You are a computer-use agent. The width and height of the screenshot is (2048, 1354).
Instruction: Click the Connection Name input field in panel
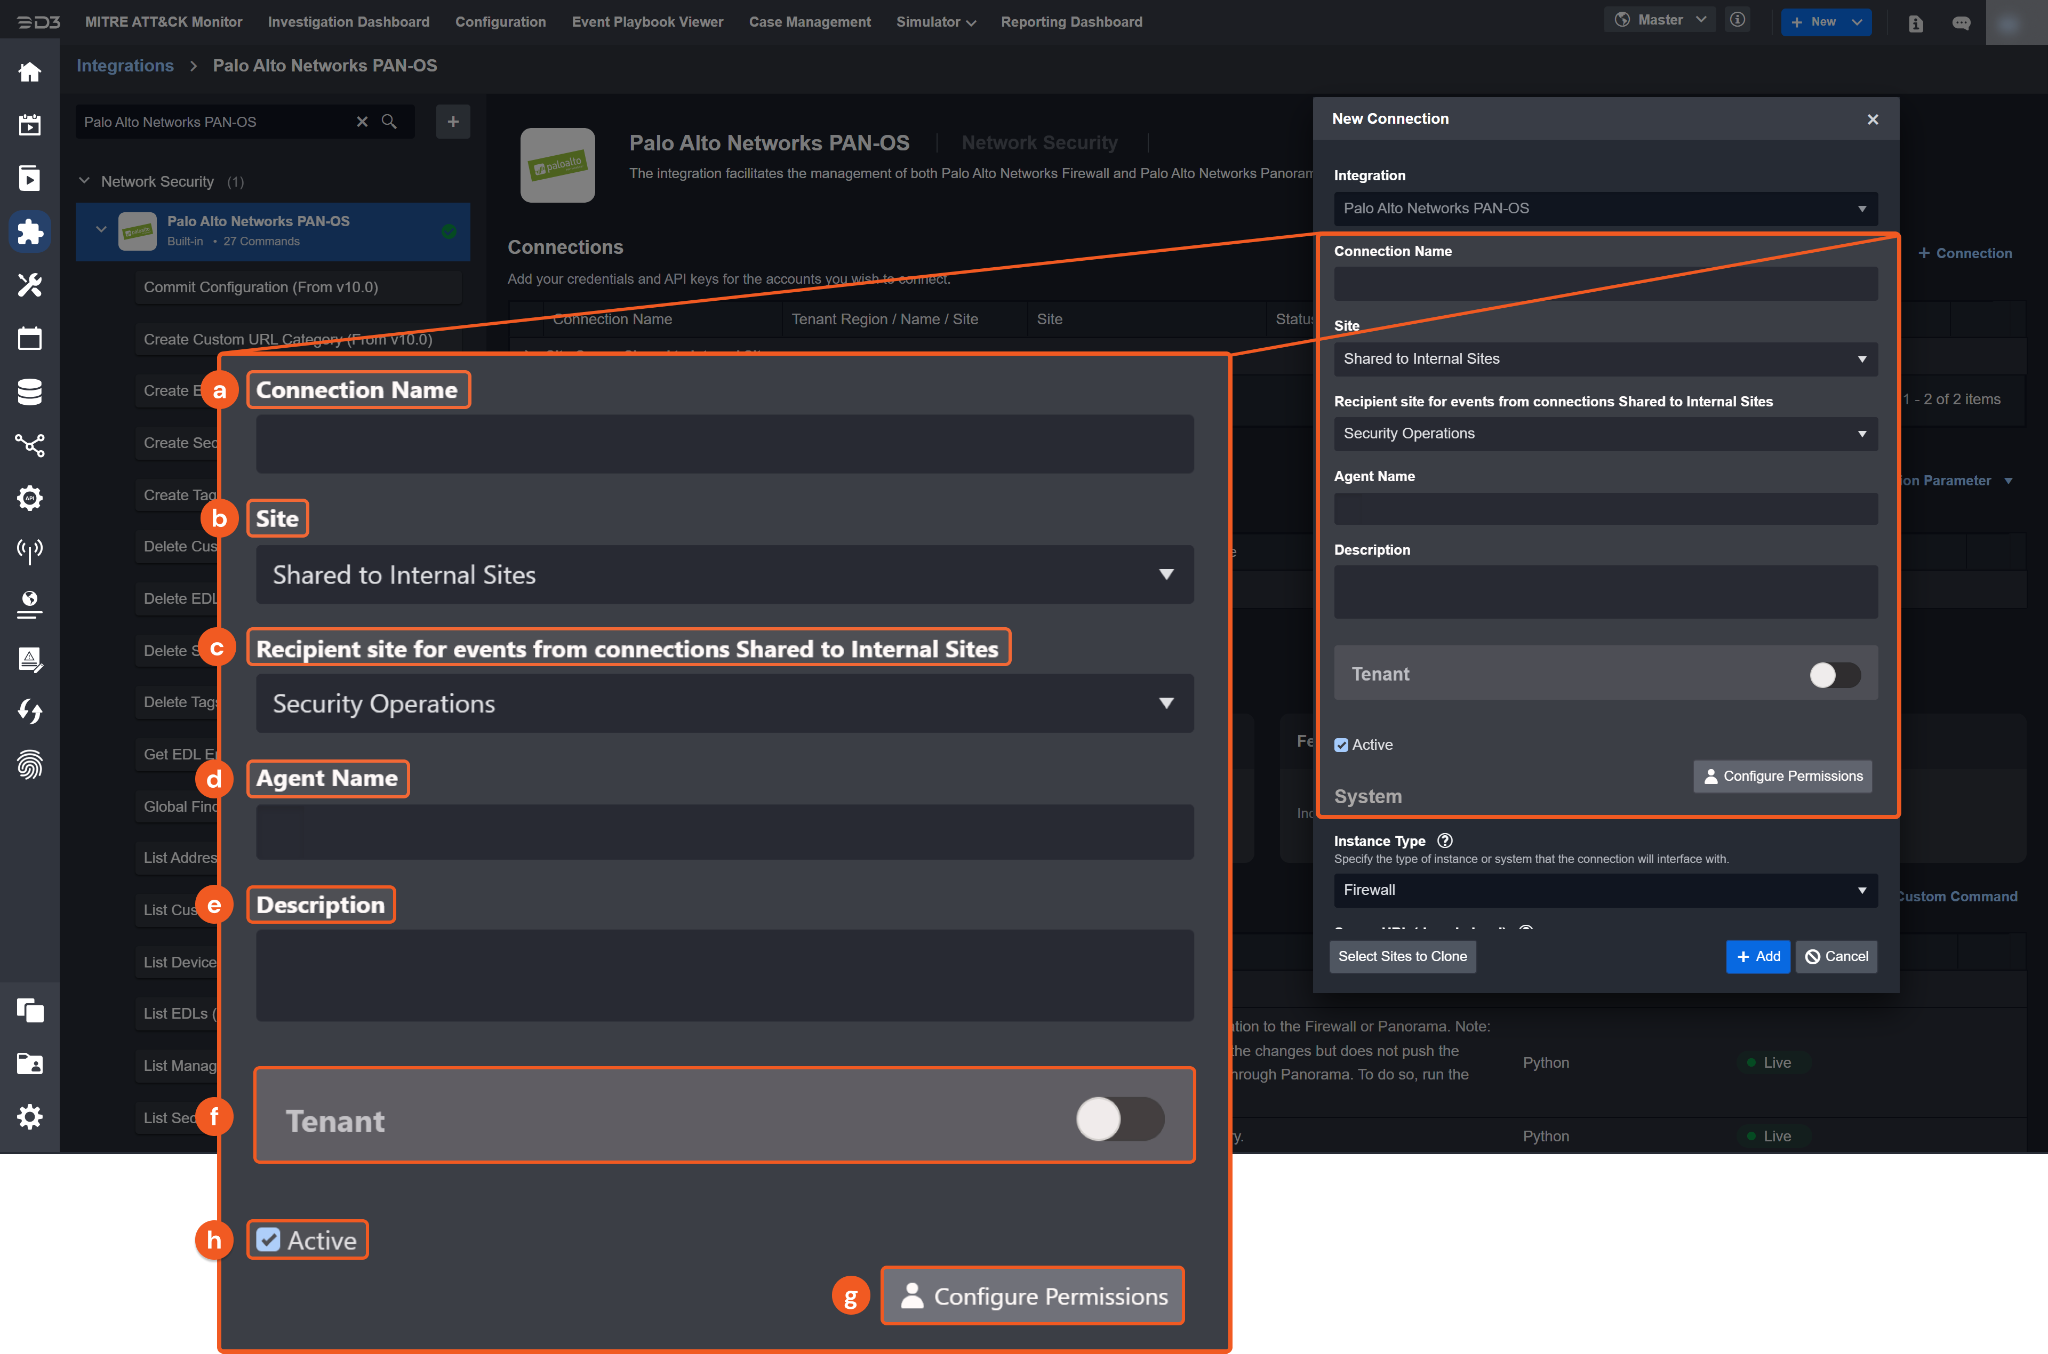(x=1605, y=284)
